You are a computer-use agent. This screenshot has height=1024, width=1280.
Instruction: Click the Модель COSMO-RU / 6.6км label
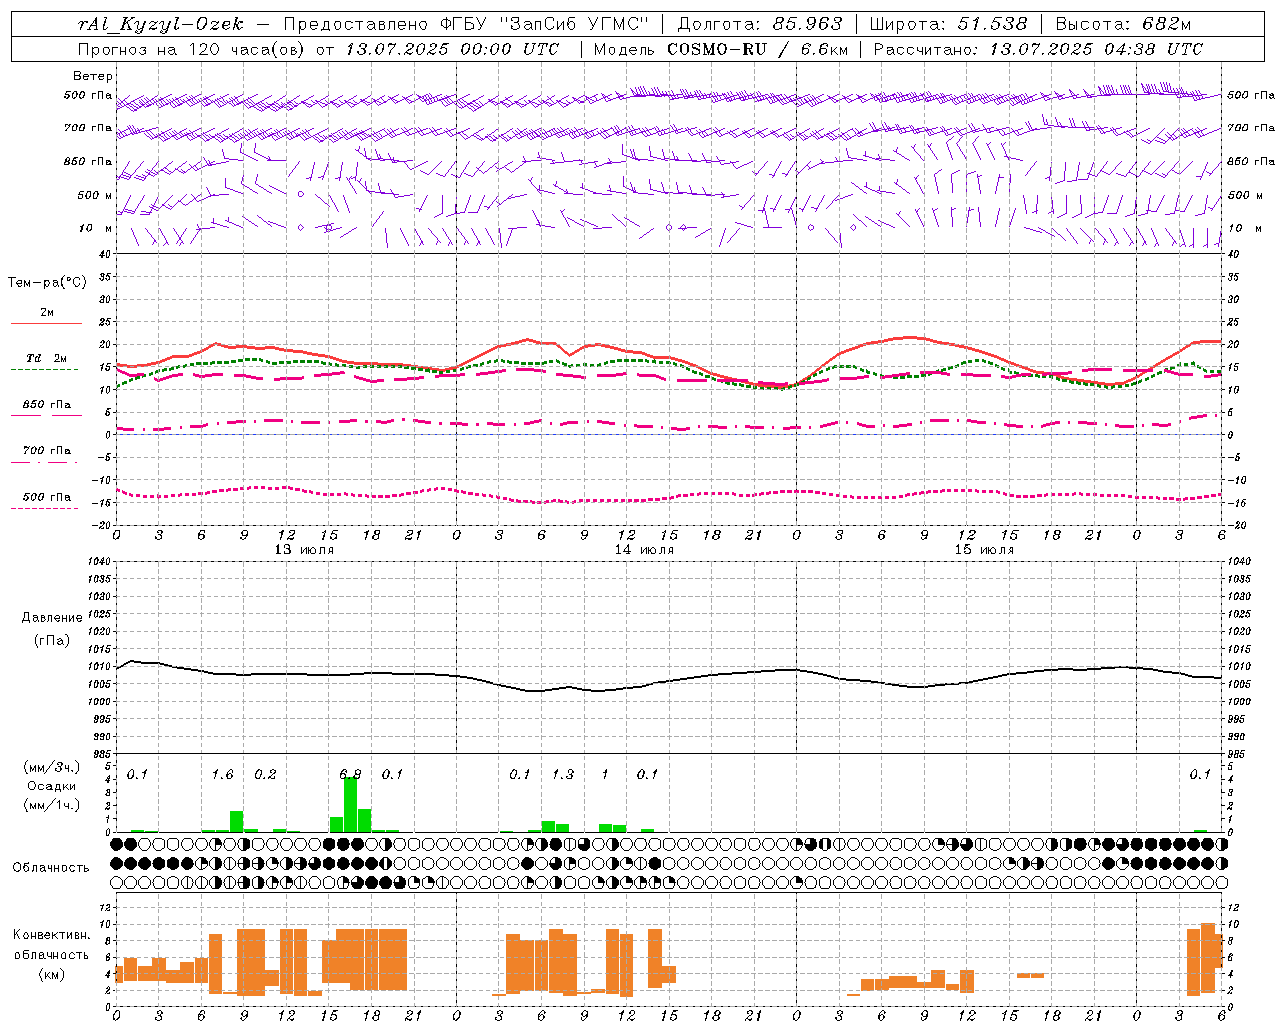pos(721,49)
